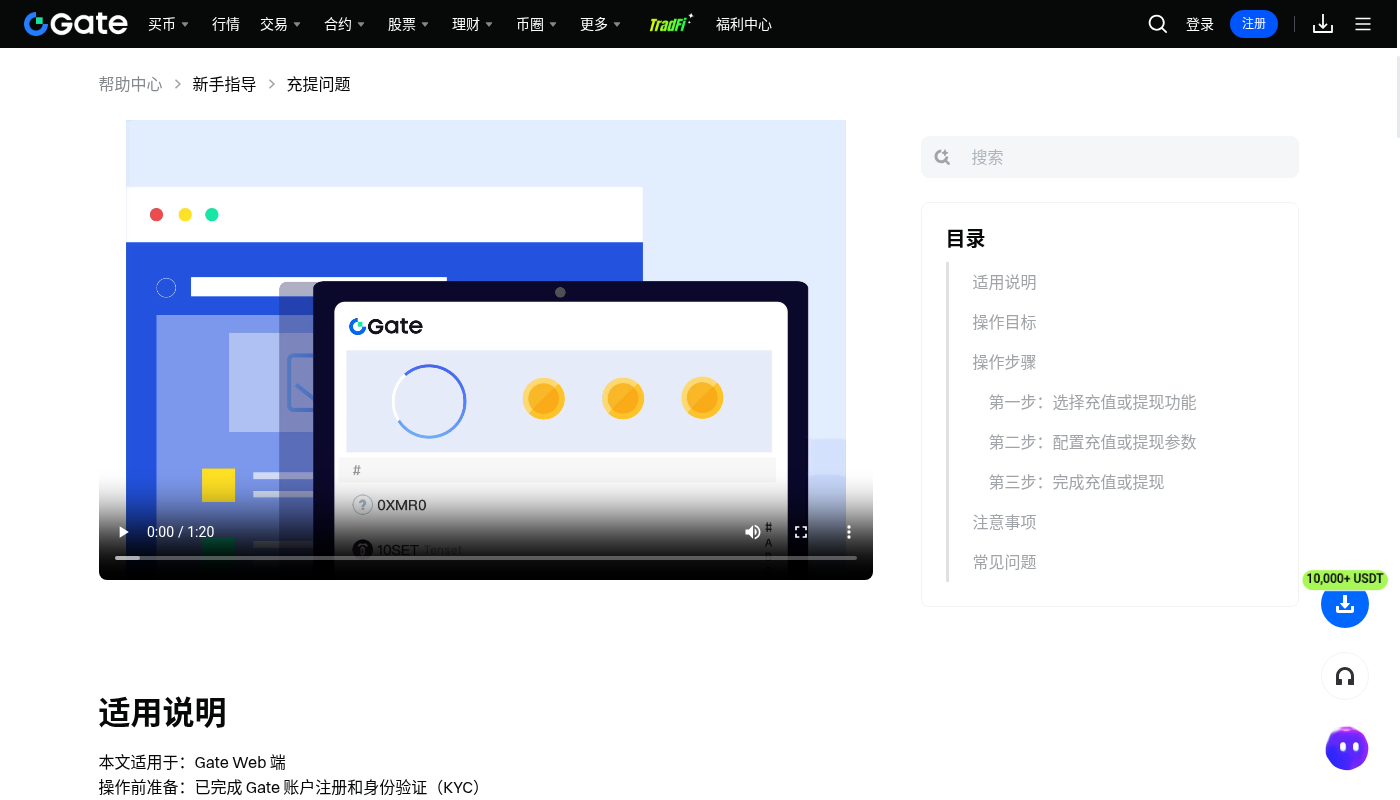Expand the 更多 dropdown menu
The image size is (1400, 800).
[600, 24]
